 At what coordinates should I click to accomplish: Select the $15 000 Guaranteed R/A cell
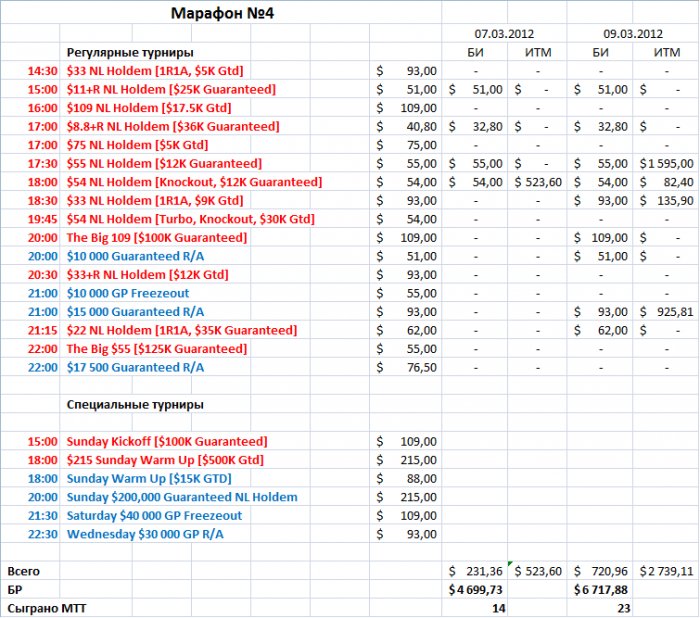pyautogui.click(x=135, y=312)
